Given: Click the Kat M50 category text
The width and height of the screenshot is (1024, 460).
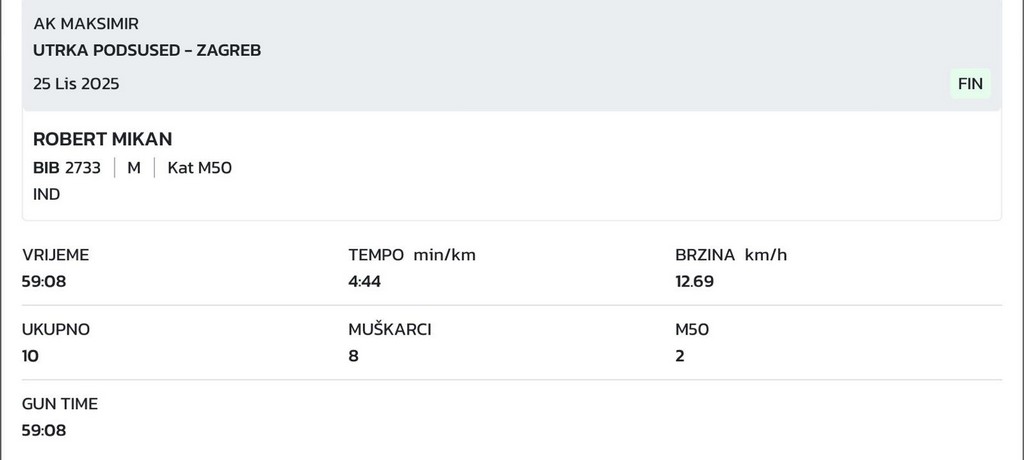Looking at the screenshot, I should [199, 168].
